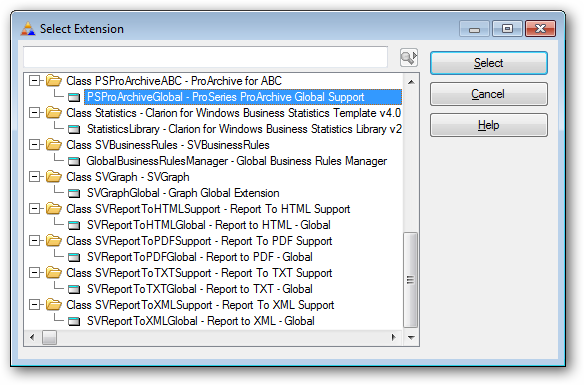The width and height of the screenshot is (584, 385).
Task: Click folder icon of Class SVReportToXMLSupport
Action: (54, 305)
